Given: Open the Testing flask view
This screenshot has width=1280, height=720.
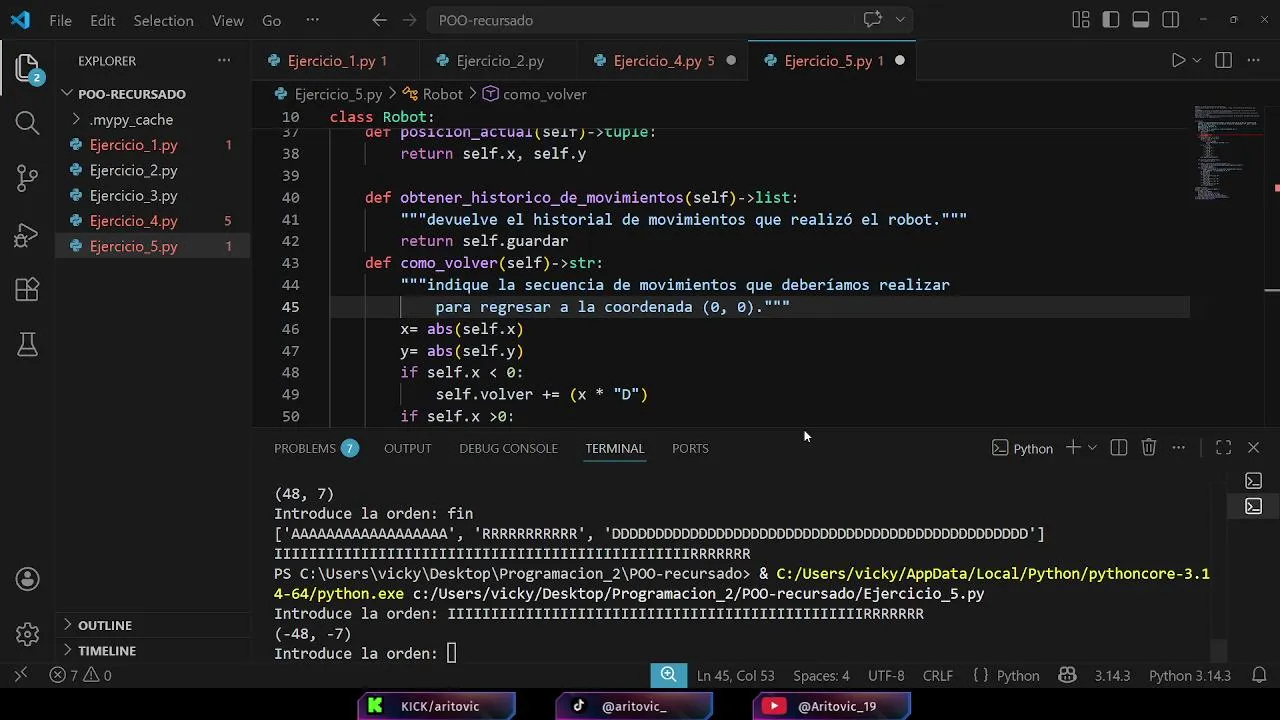Looking at the screenshot, I should tap(27, 345).
